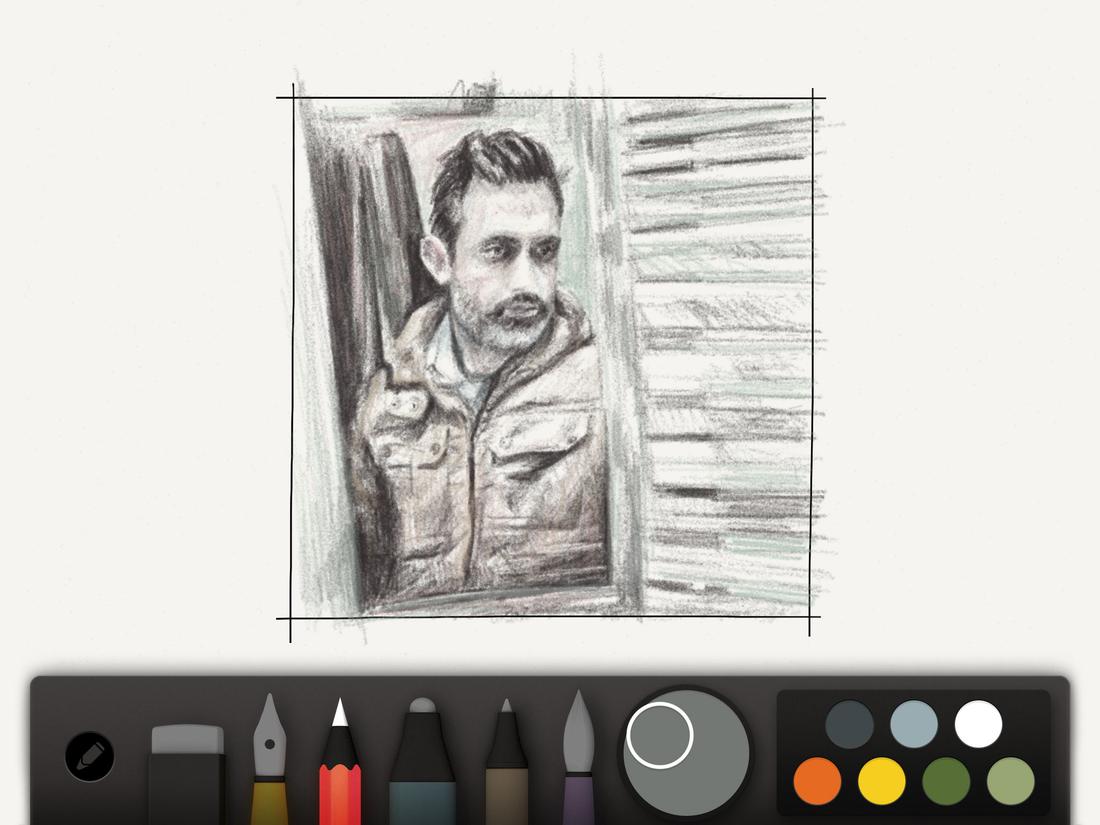Tap the blank paper area above the sketch

point(550,40)
